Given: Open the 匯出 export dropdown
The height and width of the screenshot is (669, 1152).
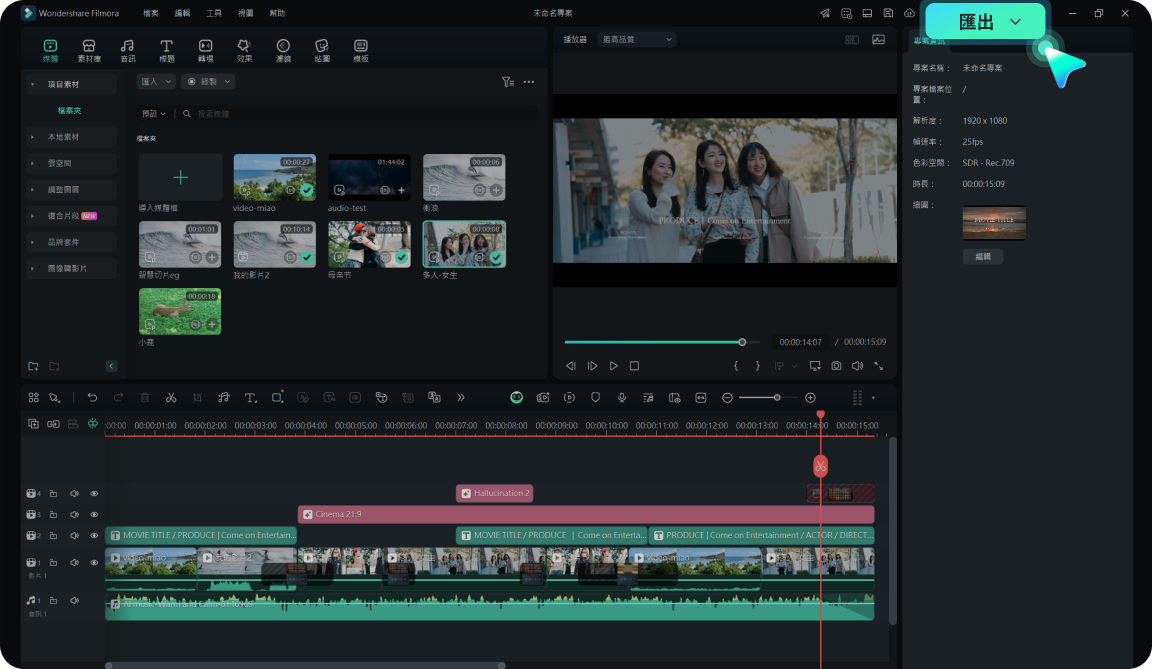Looking at the screenshot, I should click(x=985, y=22).
